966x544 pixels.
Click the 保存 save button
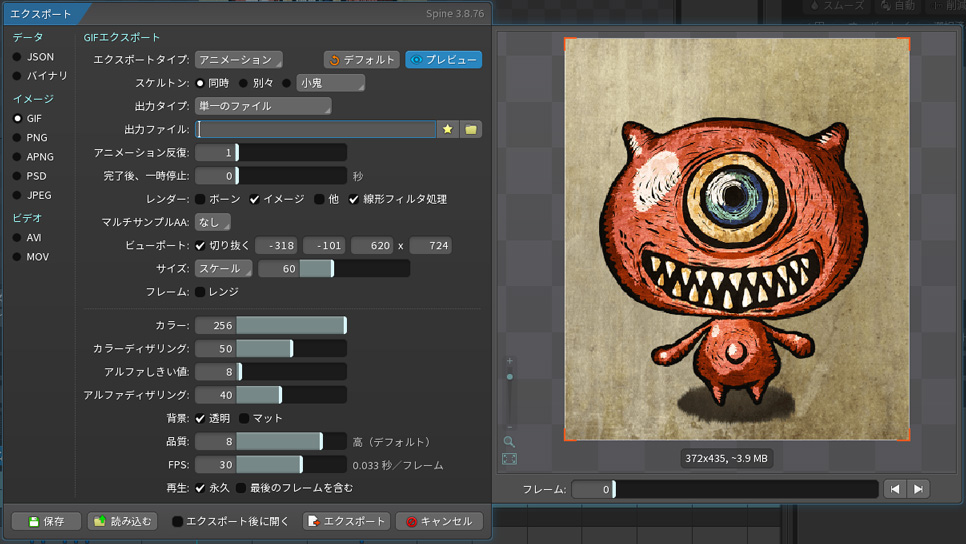[46, 521]
